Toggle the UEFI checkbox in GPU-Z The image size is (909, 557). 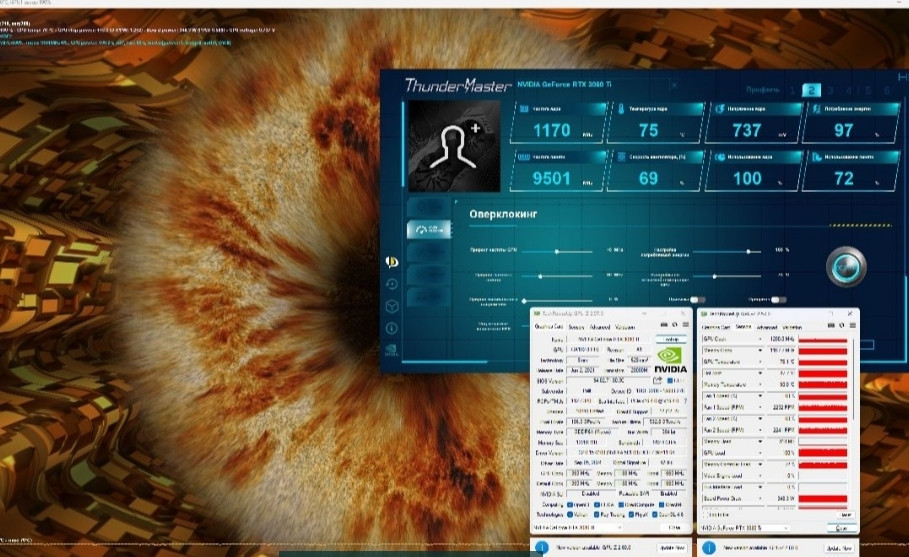coord(671,381)
